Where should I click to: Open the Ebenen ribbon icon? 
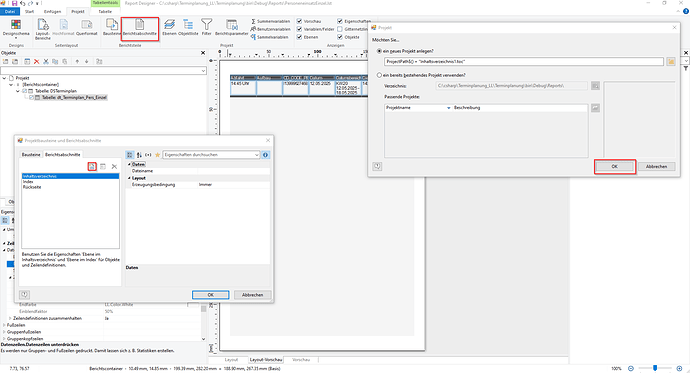click(169, 28)
